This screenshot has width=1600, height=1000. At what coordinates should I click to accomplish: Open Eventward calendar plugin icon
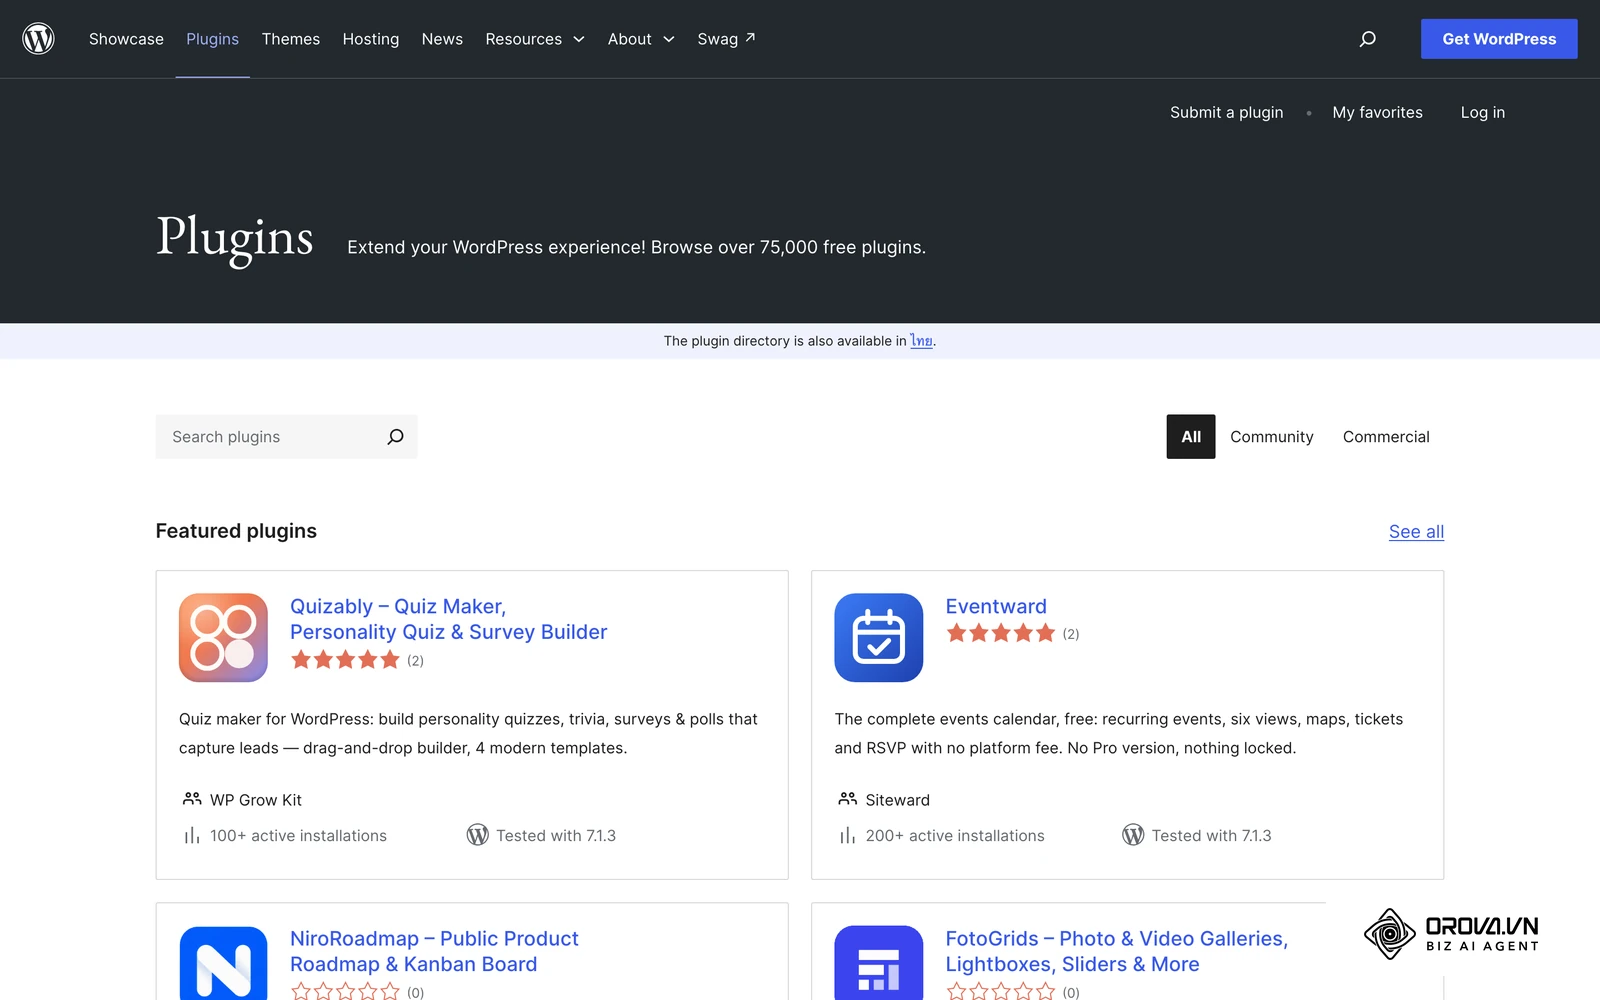[879, 638]
